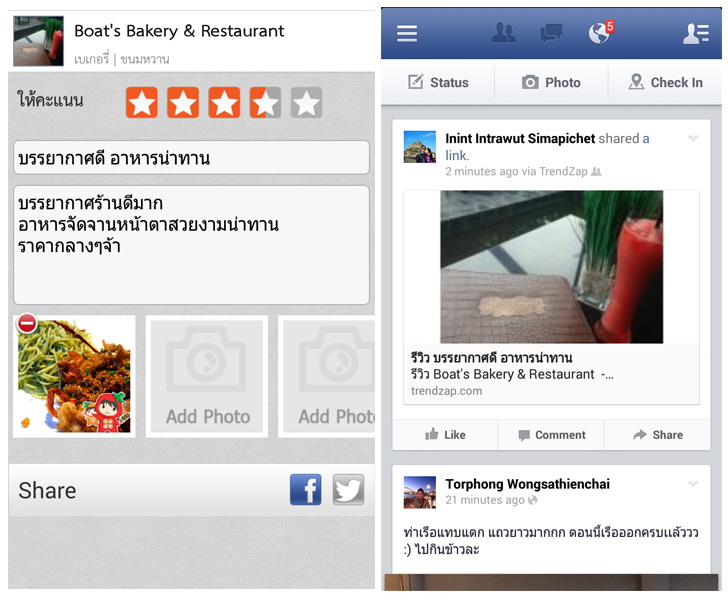
Task: Remove the attached noodle photo
Action: (x=27, y=323)
